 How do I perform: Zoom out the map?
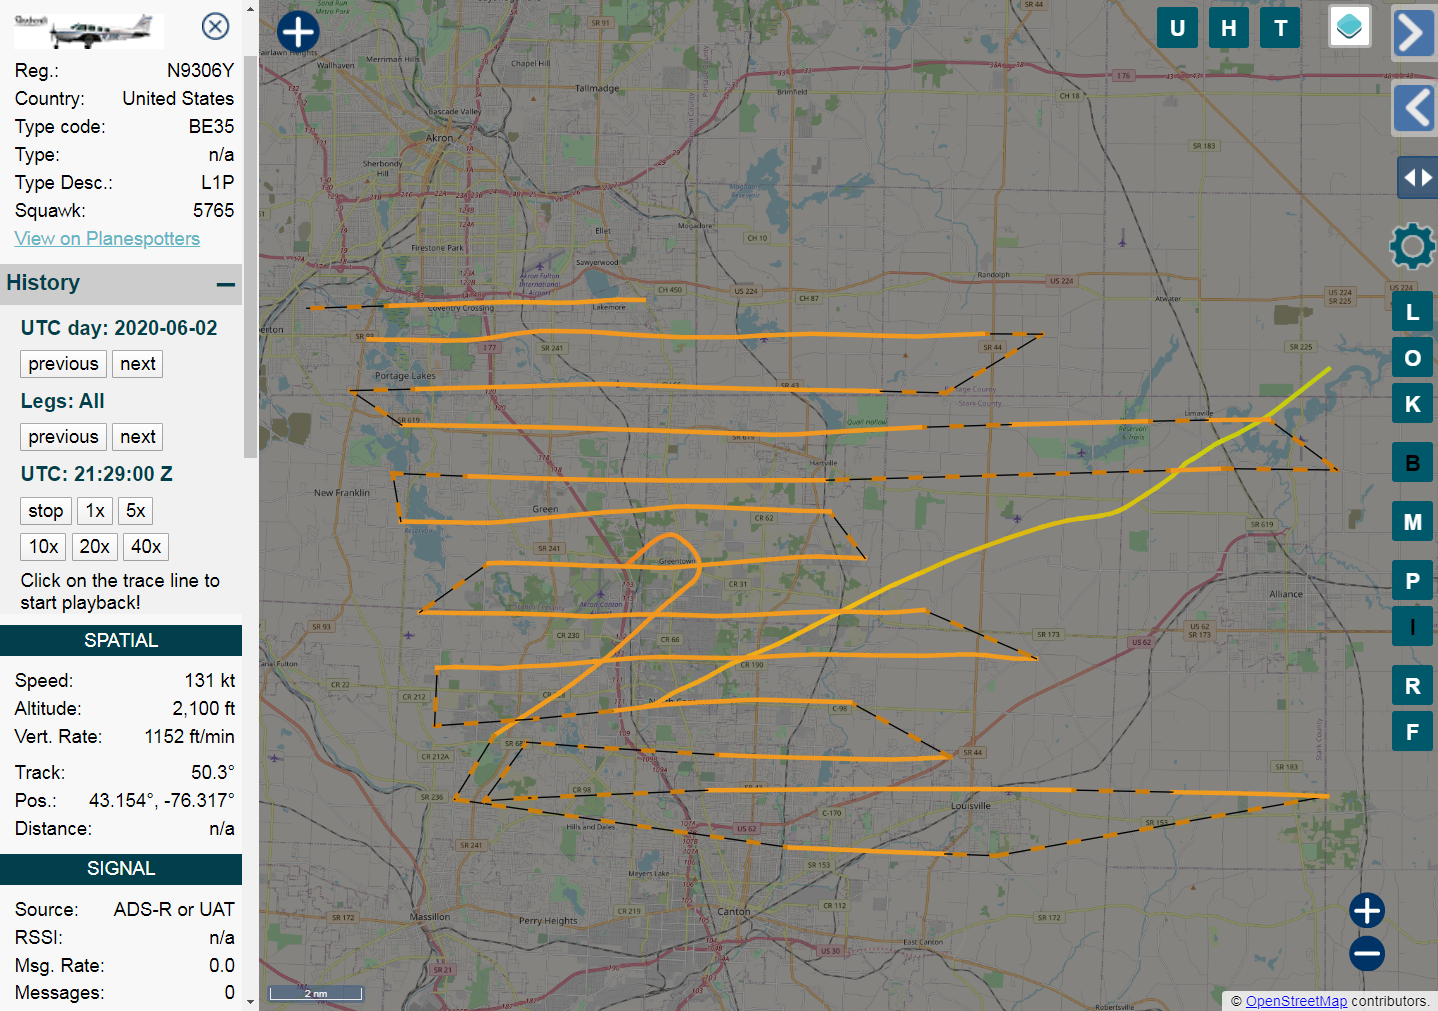1366,953
